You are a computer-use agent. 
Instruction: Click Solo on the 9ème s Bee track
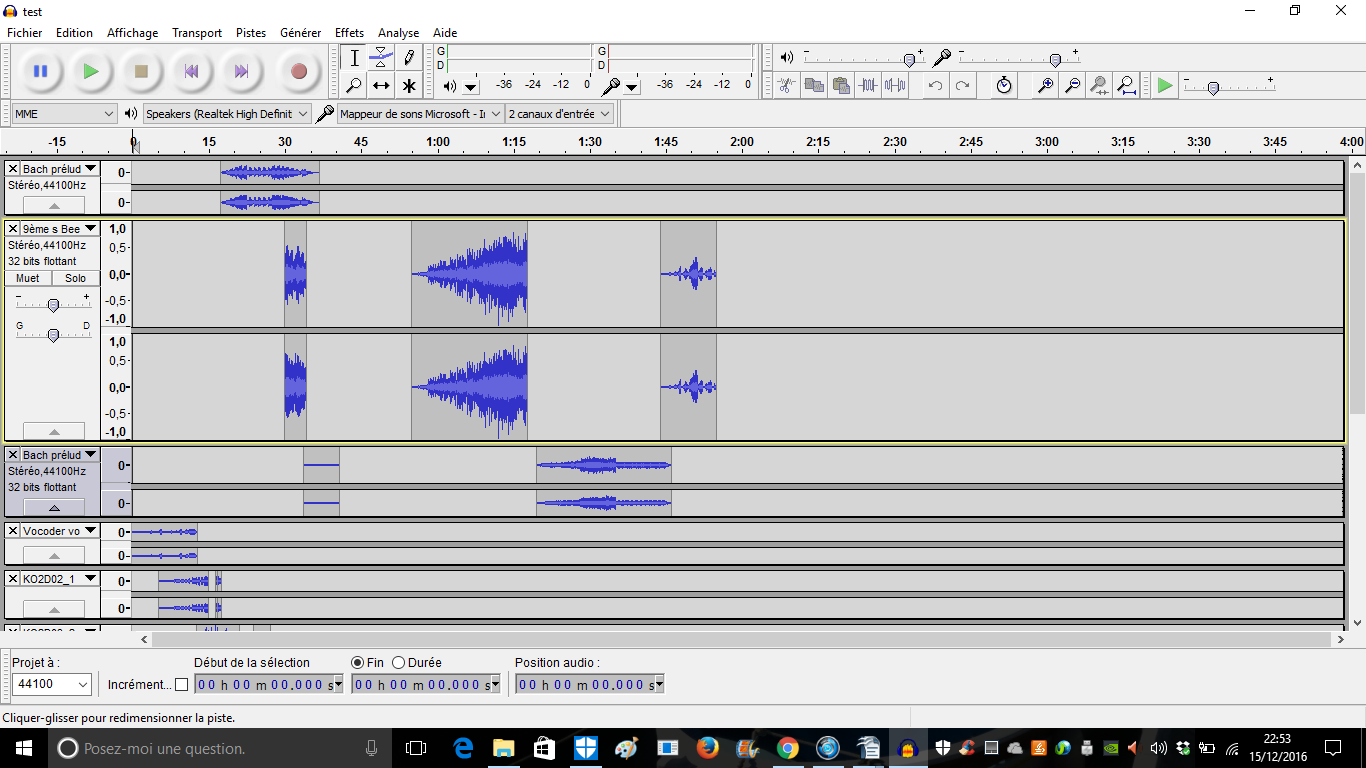76,279
